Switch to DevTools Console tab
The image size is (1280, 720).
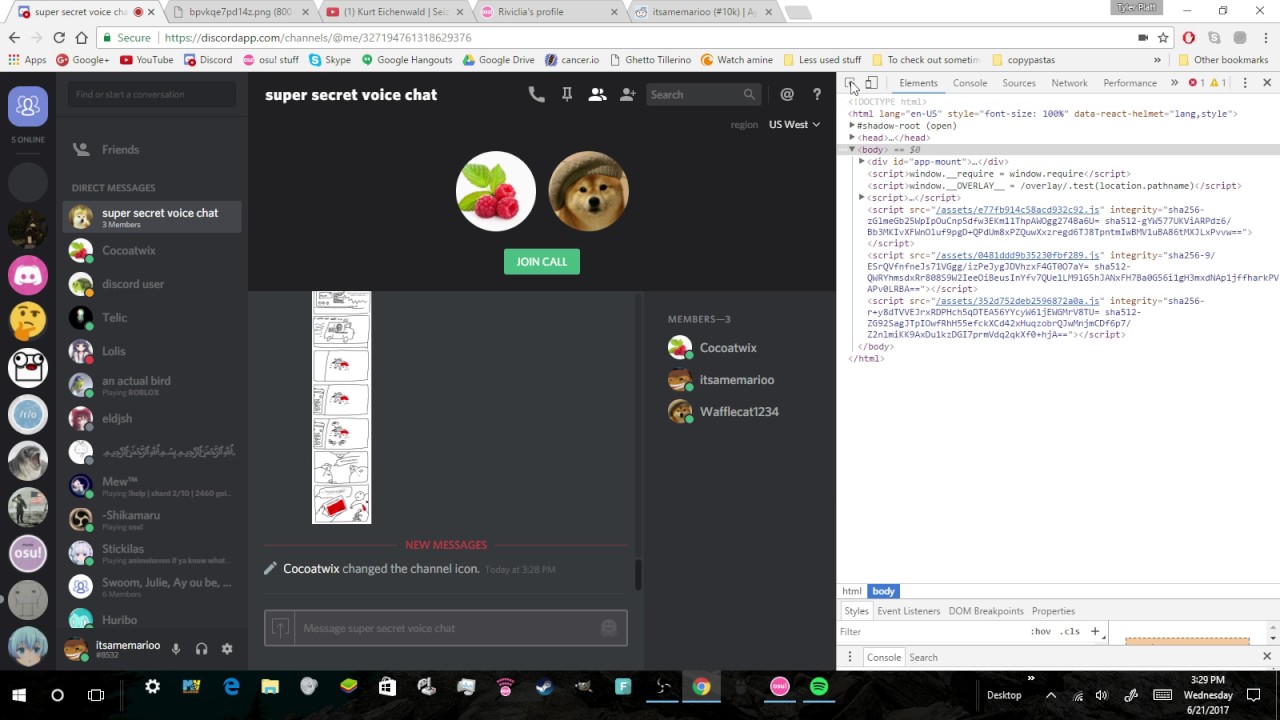(969, 83)
